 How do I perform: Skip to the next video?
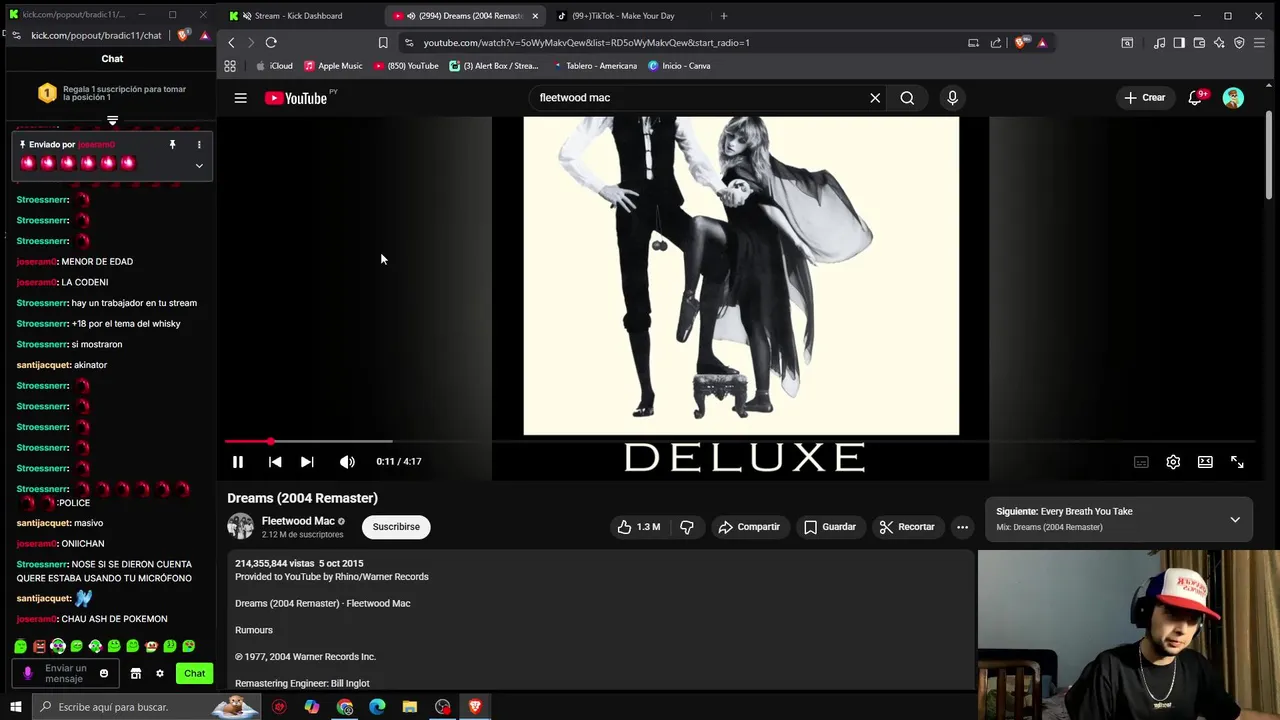pyautogui.click(x=307, y=462)
